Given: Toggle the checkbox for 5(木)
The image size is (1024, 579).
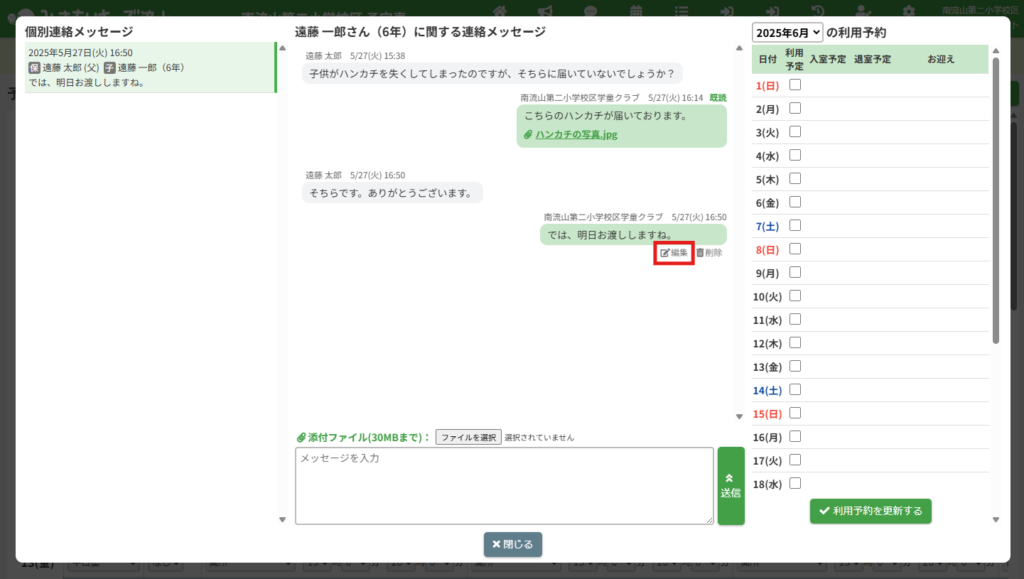Looking at the screenshot, I should [x=795, y=178].
